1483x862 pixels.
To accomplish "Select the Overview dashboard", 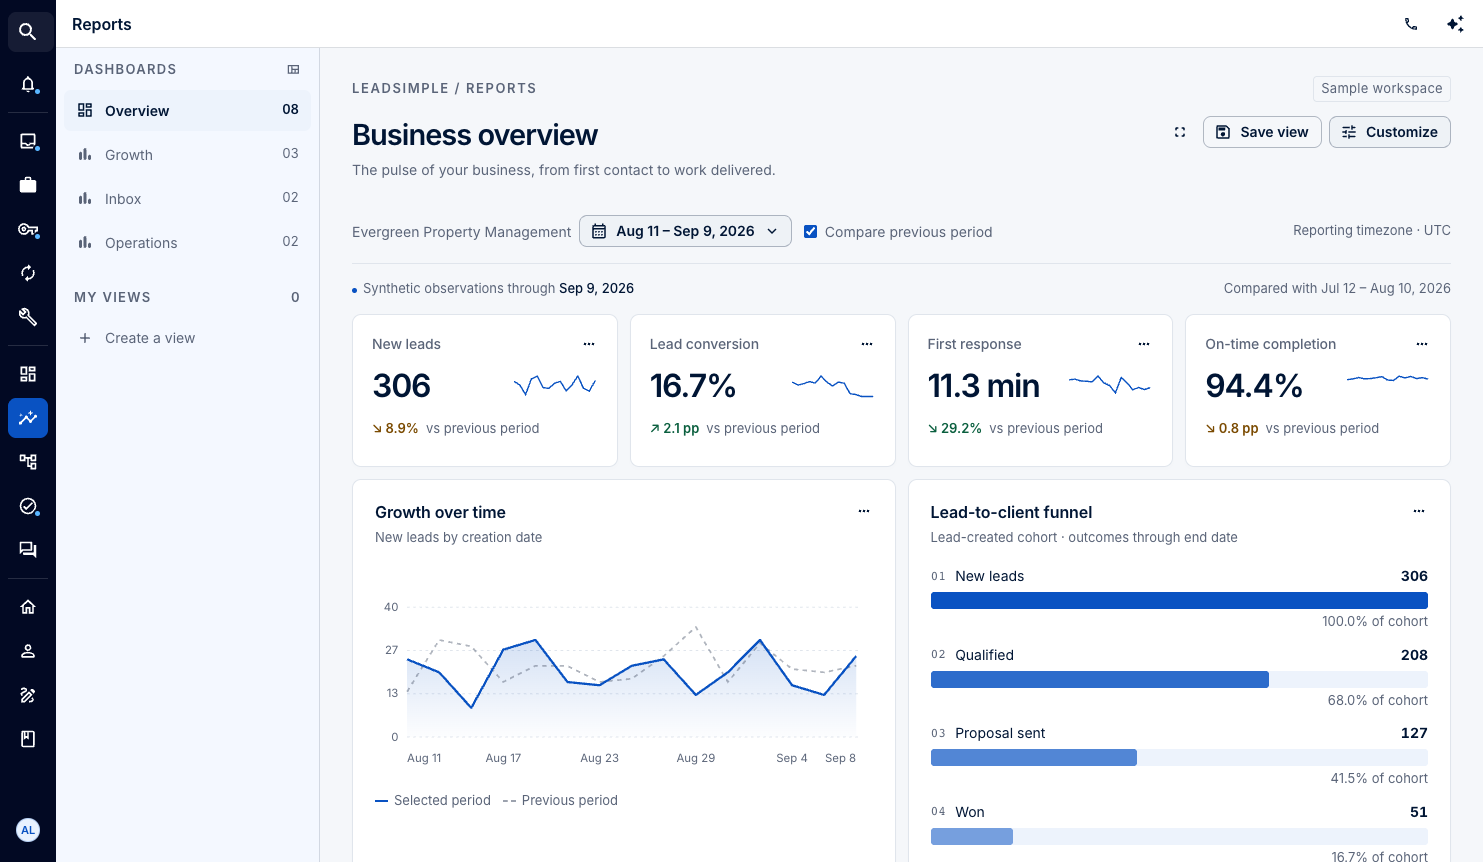I will (188, 110).
